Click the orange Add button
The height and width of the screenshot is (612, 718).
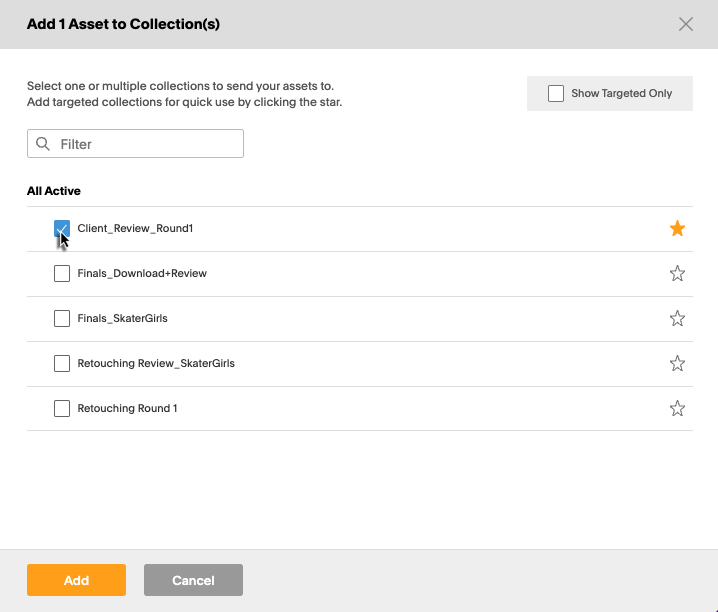[76, 580]
